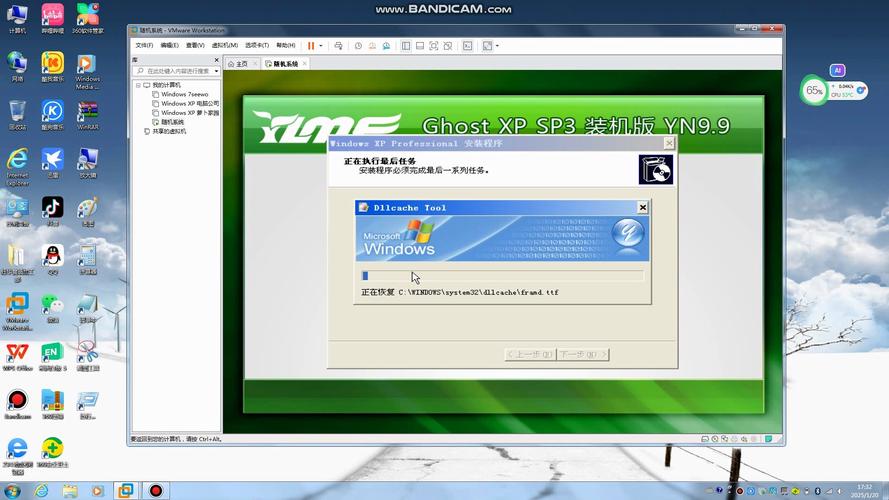Click the 上一步(B) back button
This screenshot has width=889, height=500.
[x=530, y=354]
